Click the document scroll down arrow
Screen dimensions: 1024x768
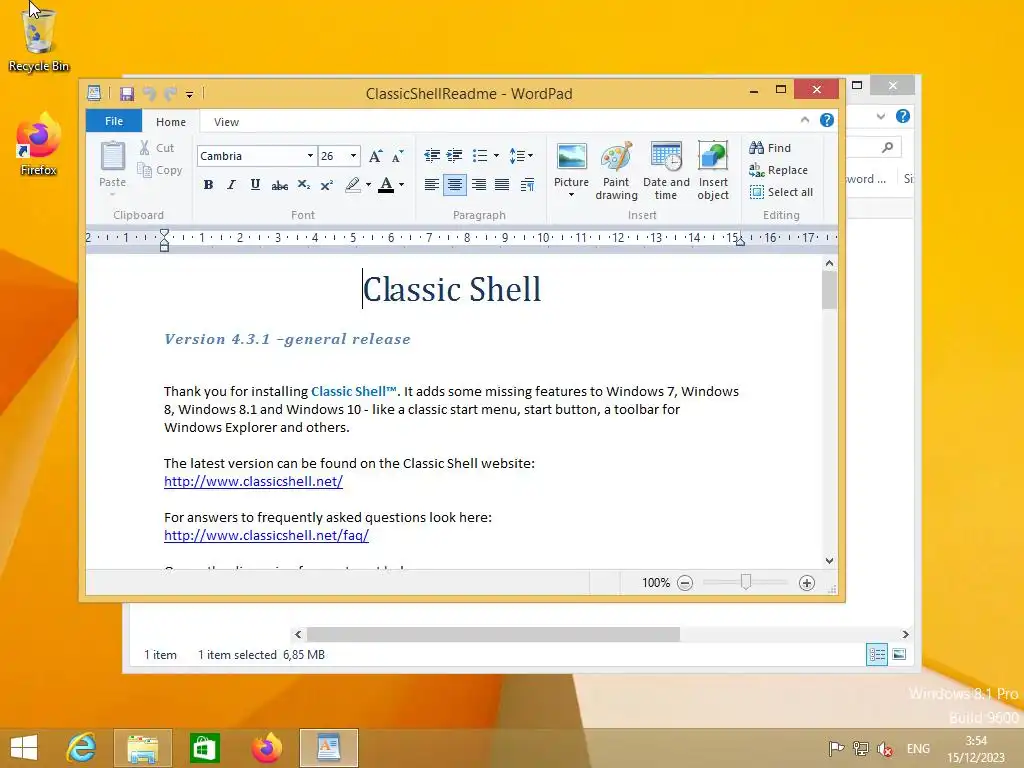[829, 560]
